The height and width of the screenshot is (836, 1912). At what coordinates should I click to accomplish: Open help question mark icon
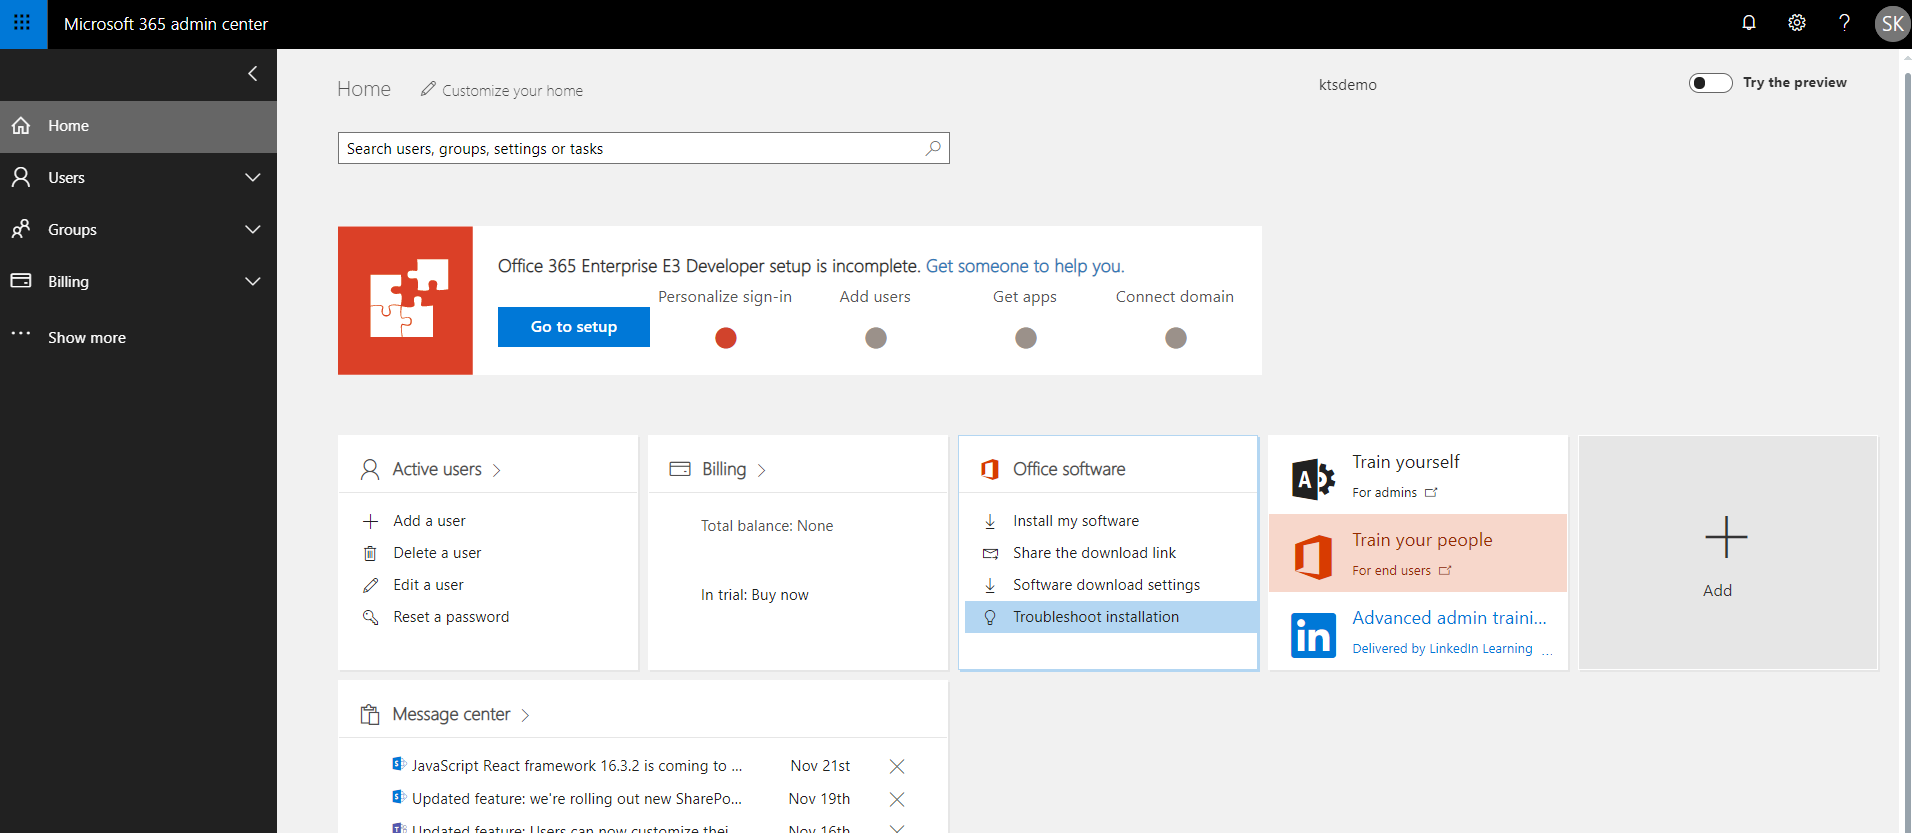pyautogui.click(x=1844, y=23)
